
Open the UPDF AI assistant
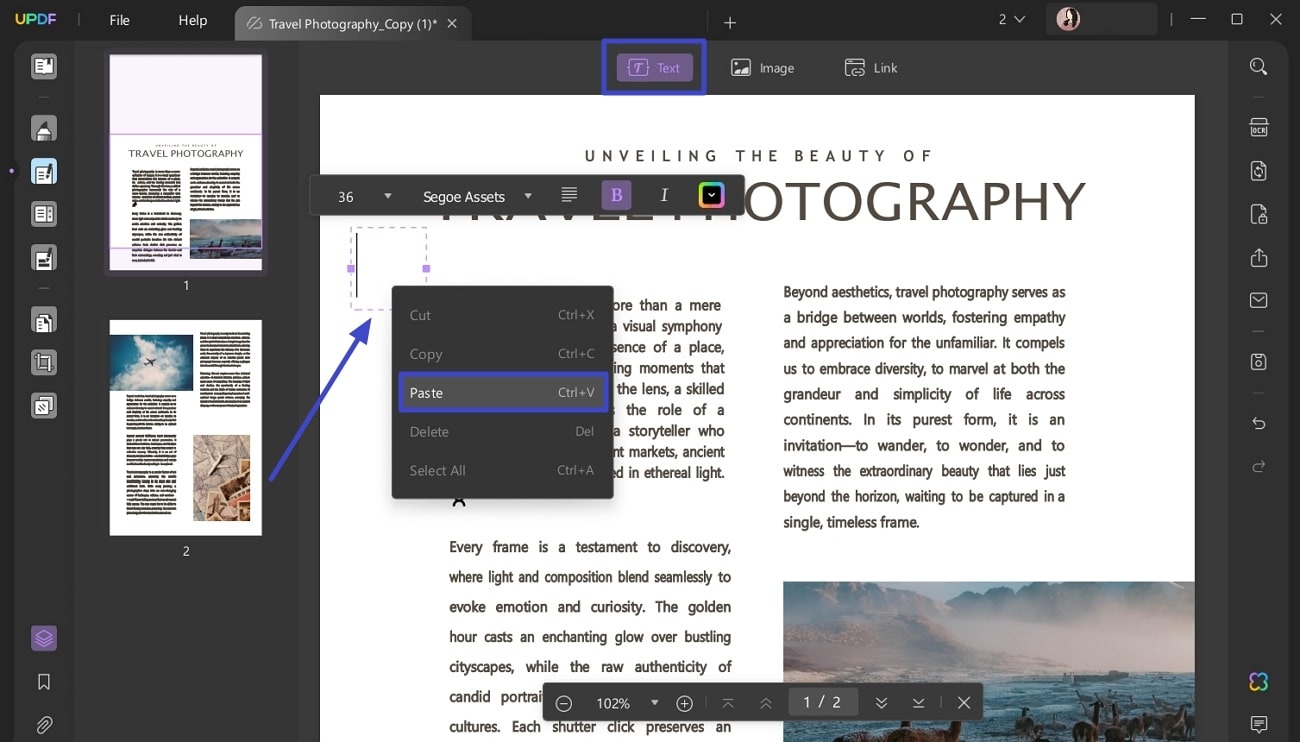[1257, 681]
